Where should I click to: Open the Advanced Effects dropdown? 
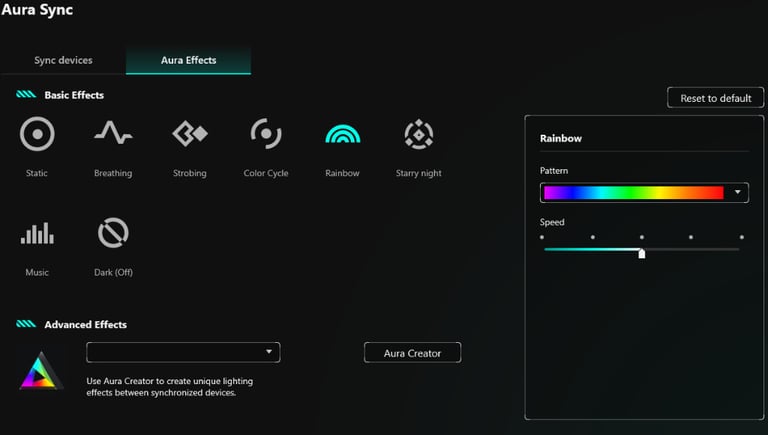point(183,352)
